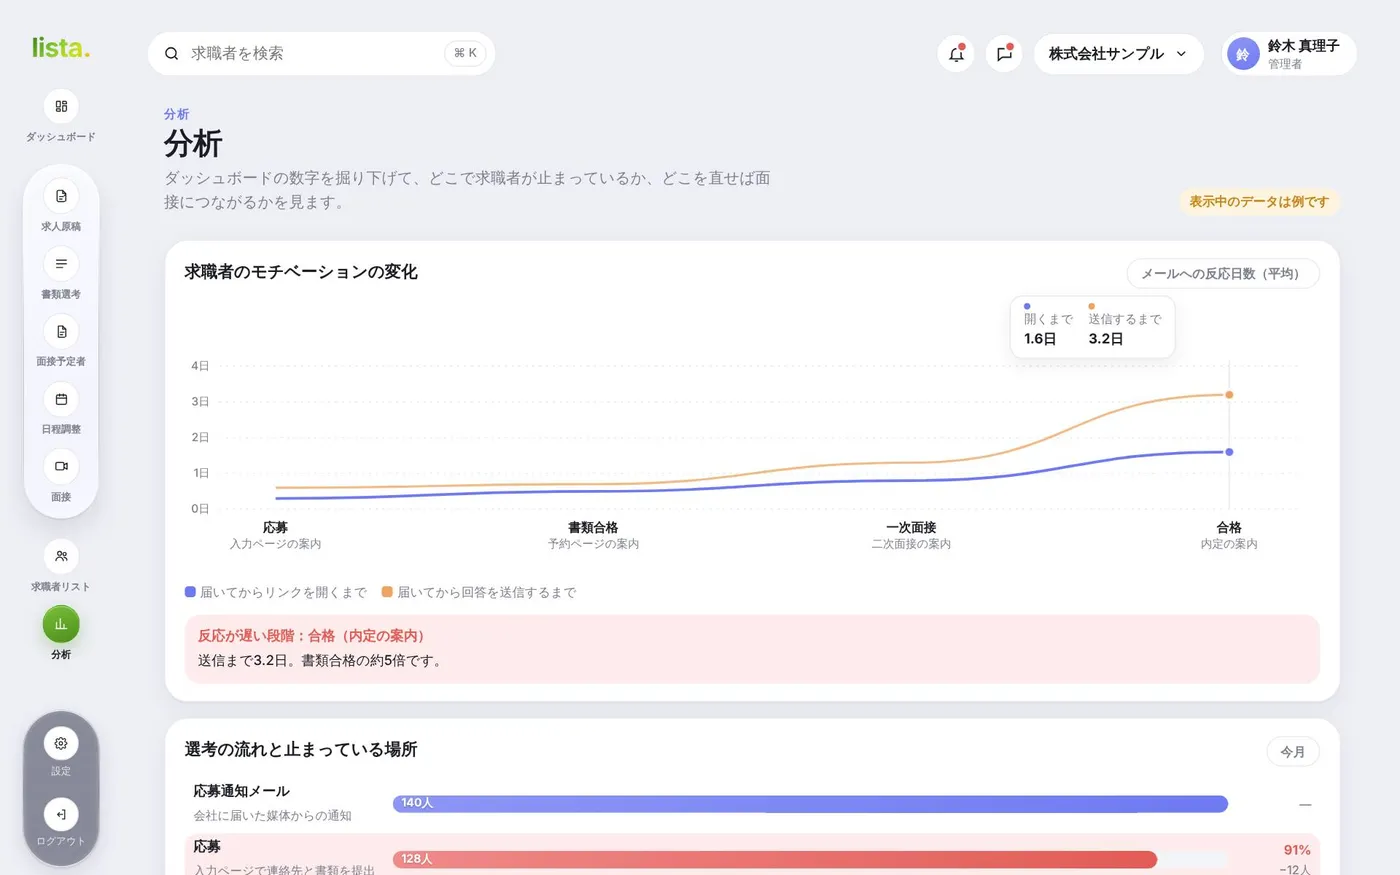This screenshot has width=1400, height=875.
Task: Click the 3.2日 tooltip value
Action: point(1106,339)
